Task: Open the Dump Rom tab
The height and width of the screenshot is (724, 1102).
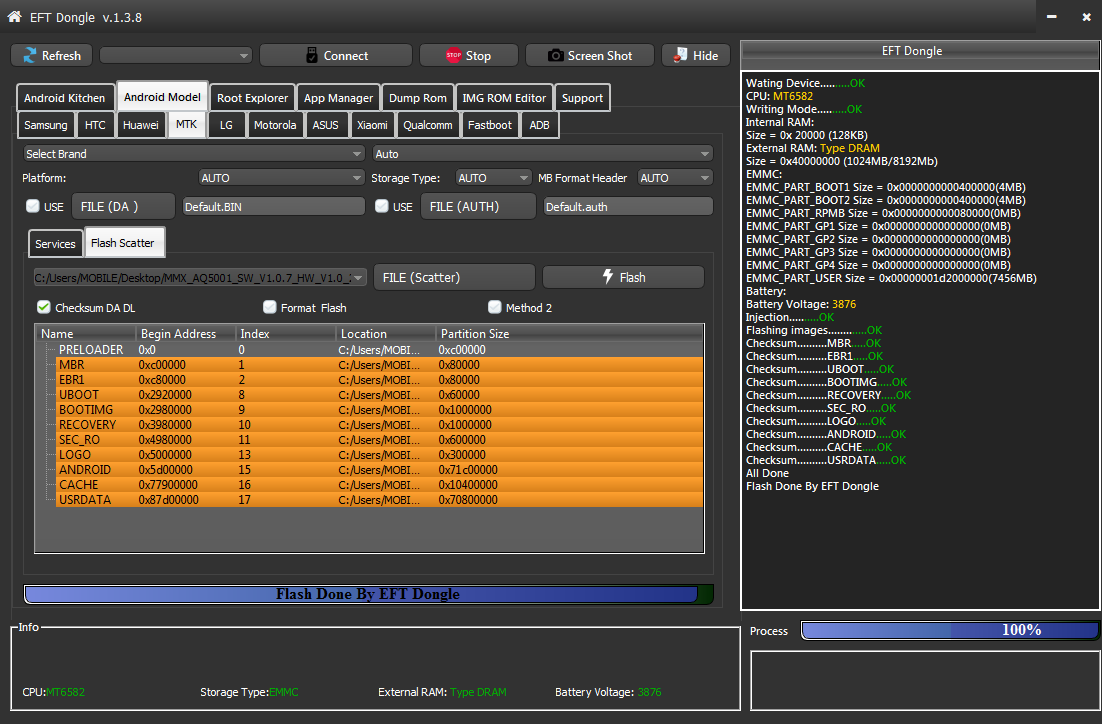Action: tap(417, 98)
